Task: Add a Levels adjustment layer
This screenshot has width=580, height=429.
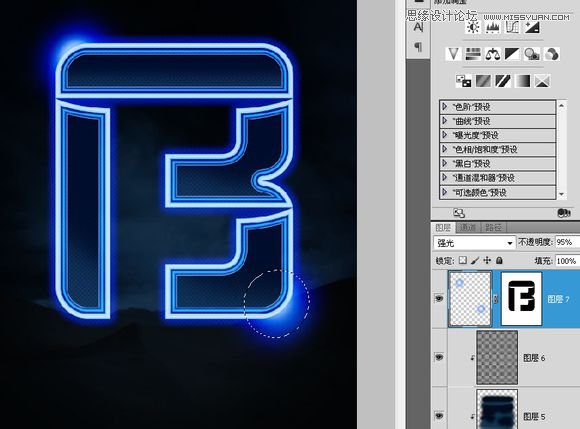Action: click(x=493, y=27)
